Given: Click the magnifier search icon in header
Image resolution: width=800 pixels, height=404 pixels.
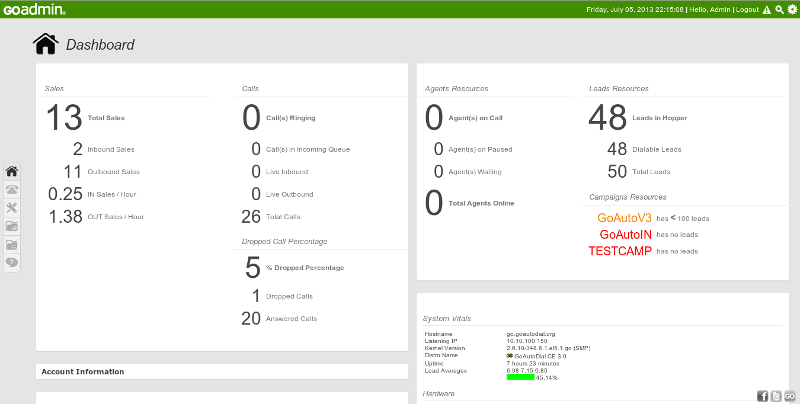Looking at the screenshot, I should click(779, 10).
